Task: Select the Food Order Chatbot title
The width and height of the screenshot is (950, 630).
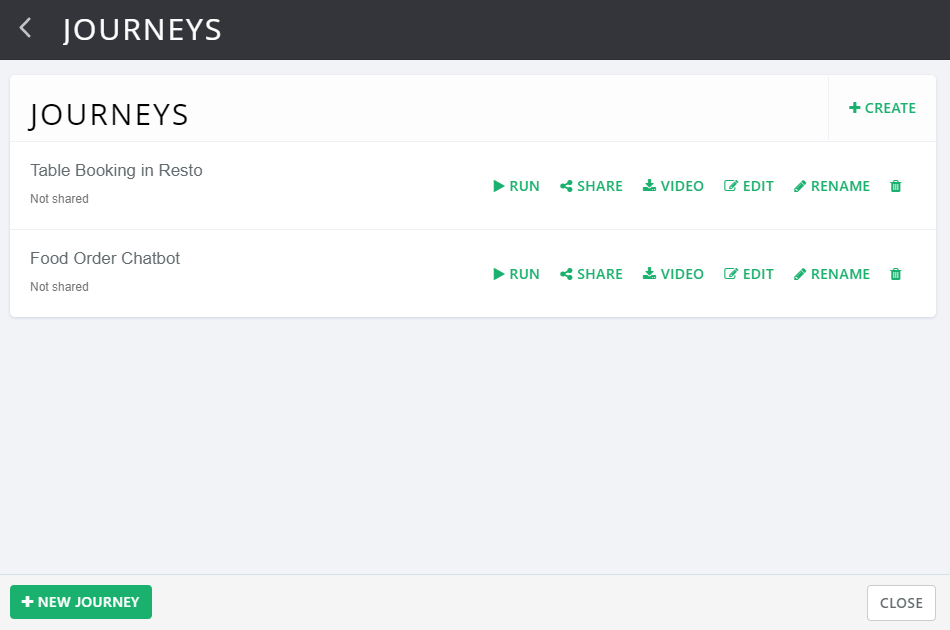Action: tap(105, 259)
